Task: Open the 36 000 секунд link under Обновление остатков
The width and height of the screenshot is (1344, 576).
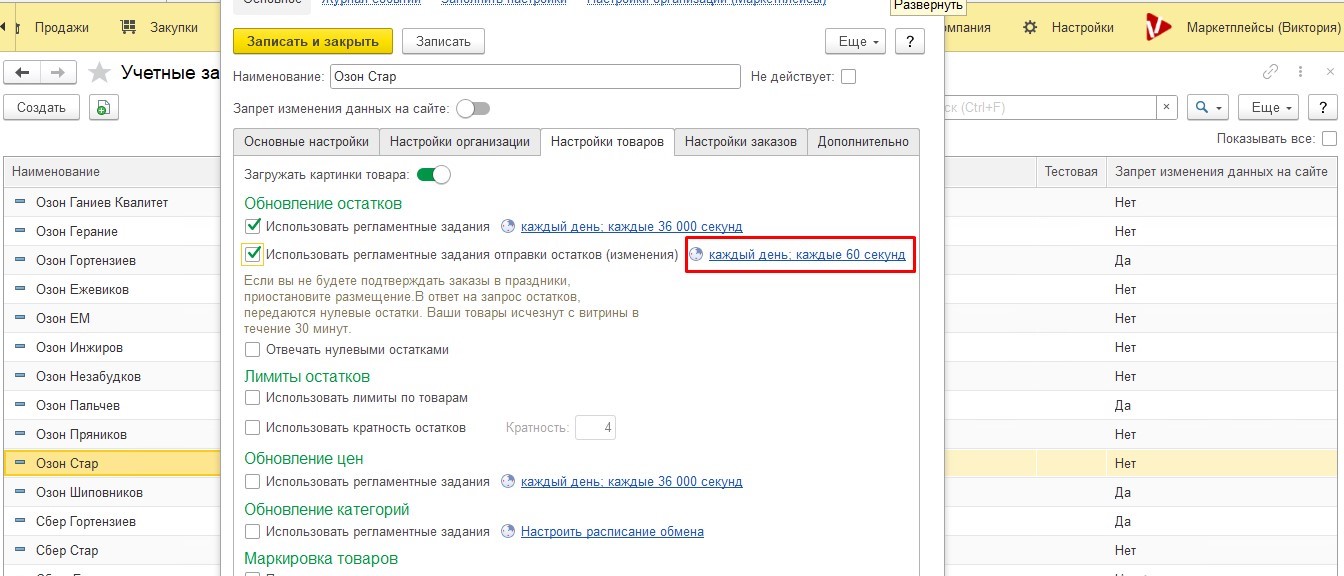Action: [x=632, y=226]
